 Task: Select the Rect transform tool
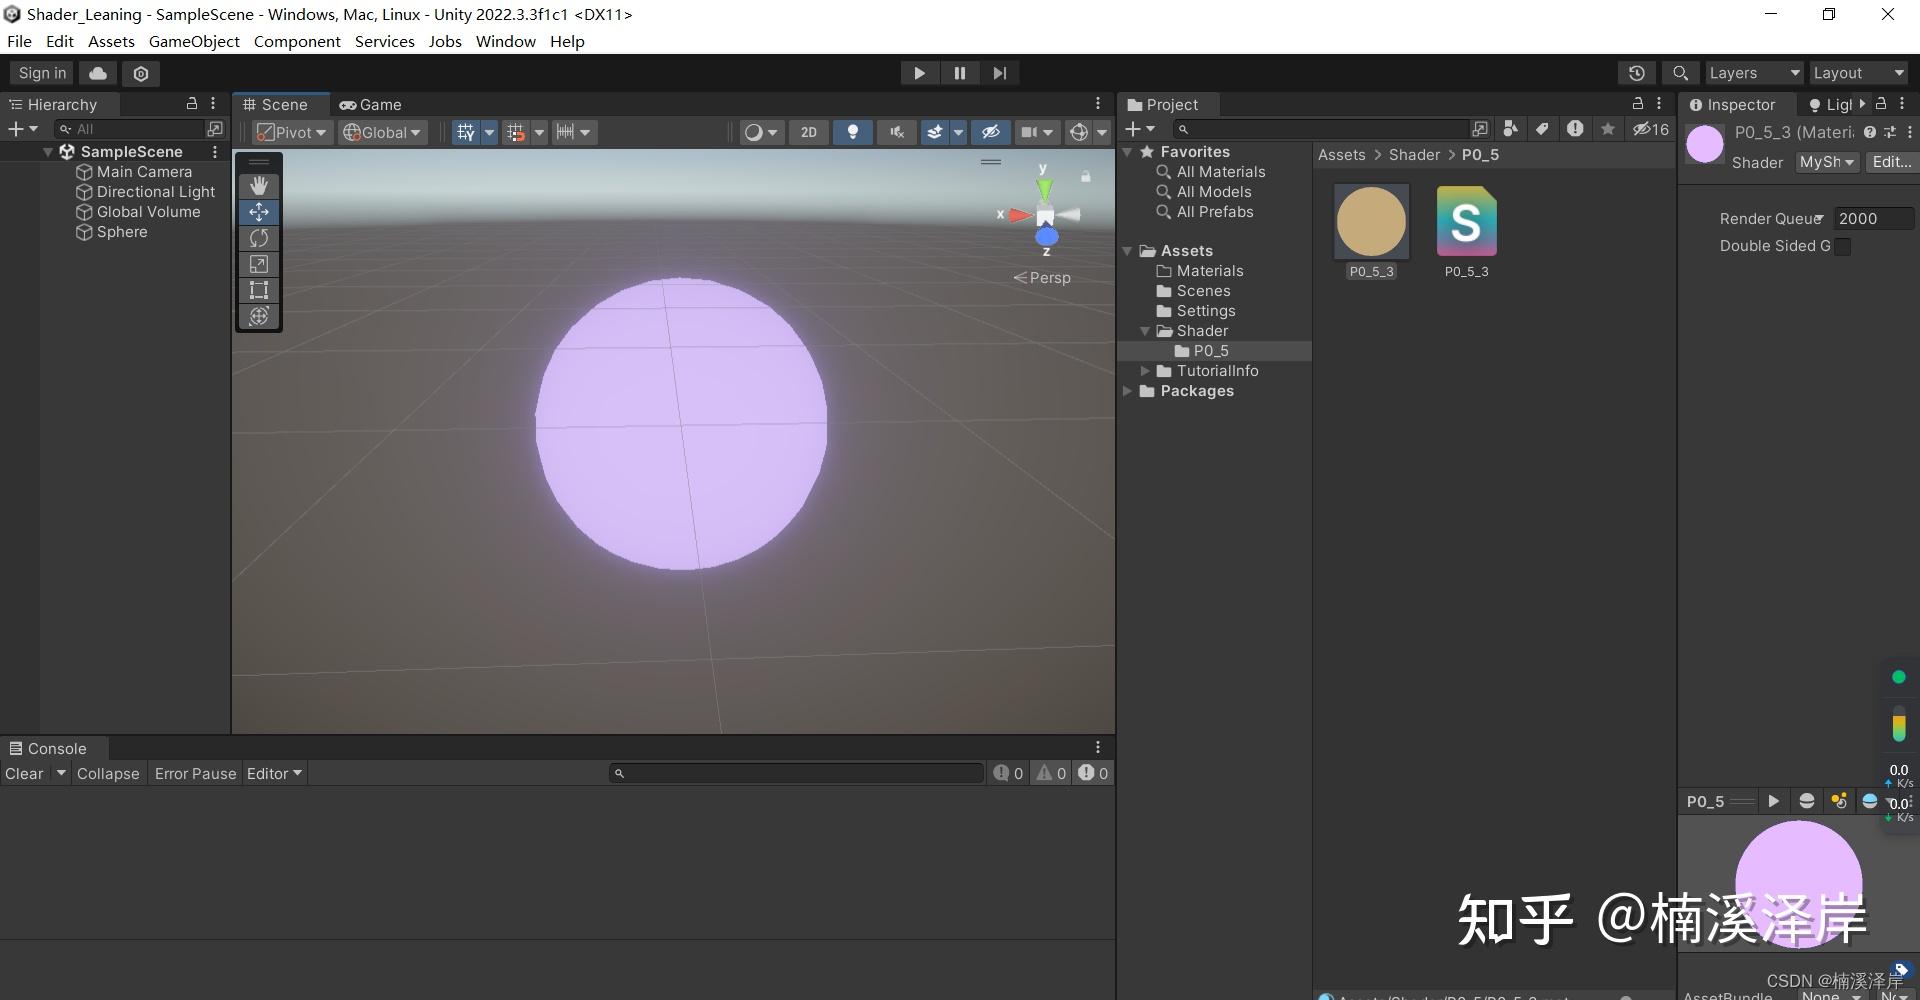pos(258,290)
